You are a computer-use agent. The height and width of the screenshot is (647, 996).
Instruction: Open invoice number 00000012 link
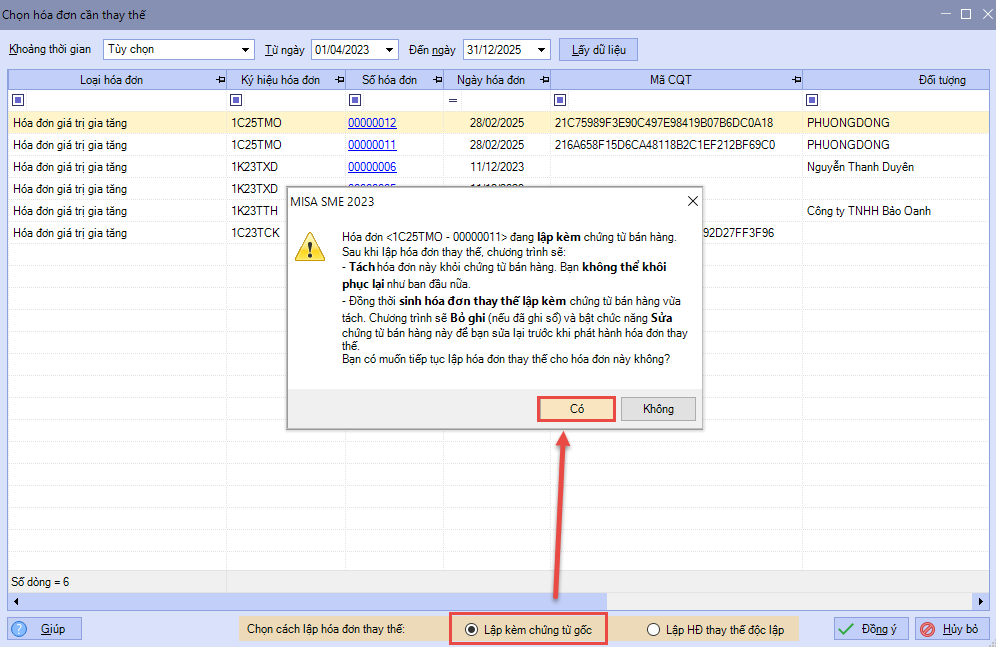coord(372,123)
